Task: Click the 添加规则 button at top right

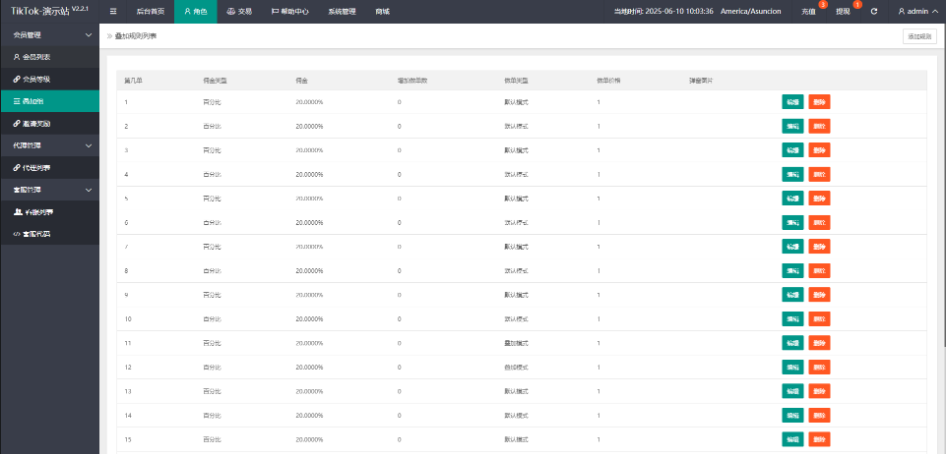Action: click(919, 37)
